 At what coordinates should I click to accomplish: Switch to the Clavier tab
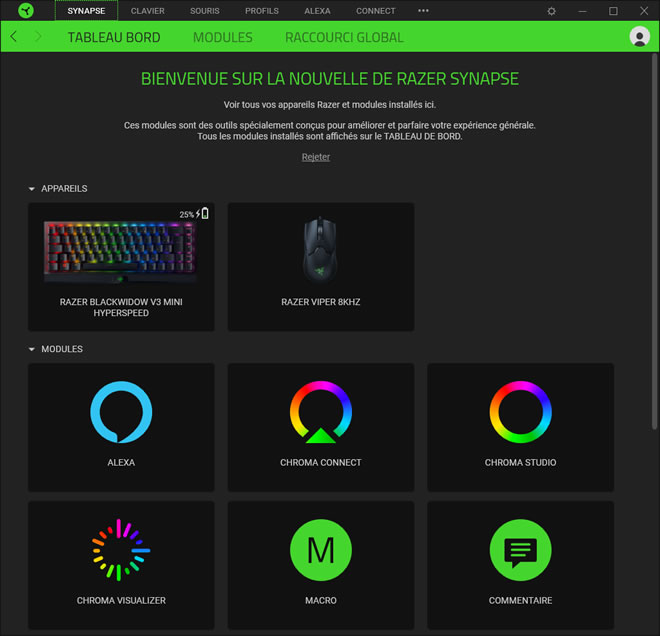pos(147,11)
